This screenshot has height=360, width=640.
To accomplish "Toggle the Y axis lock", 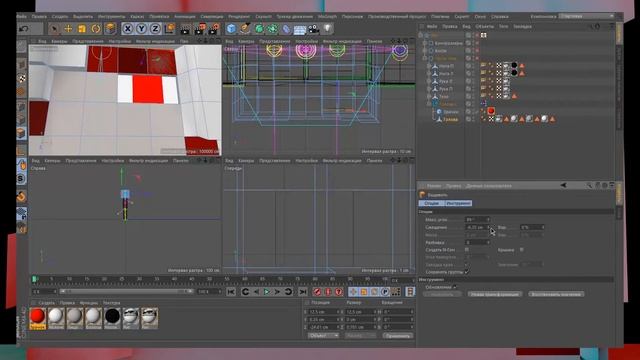I will [x=141, y=29].
